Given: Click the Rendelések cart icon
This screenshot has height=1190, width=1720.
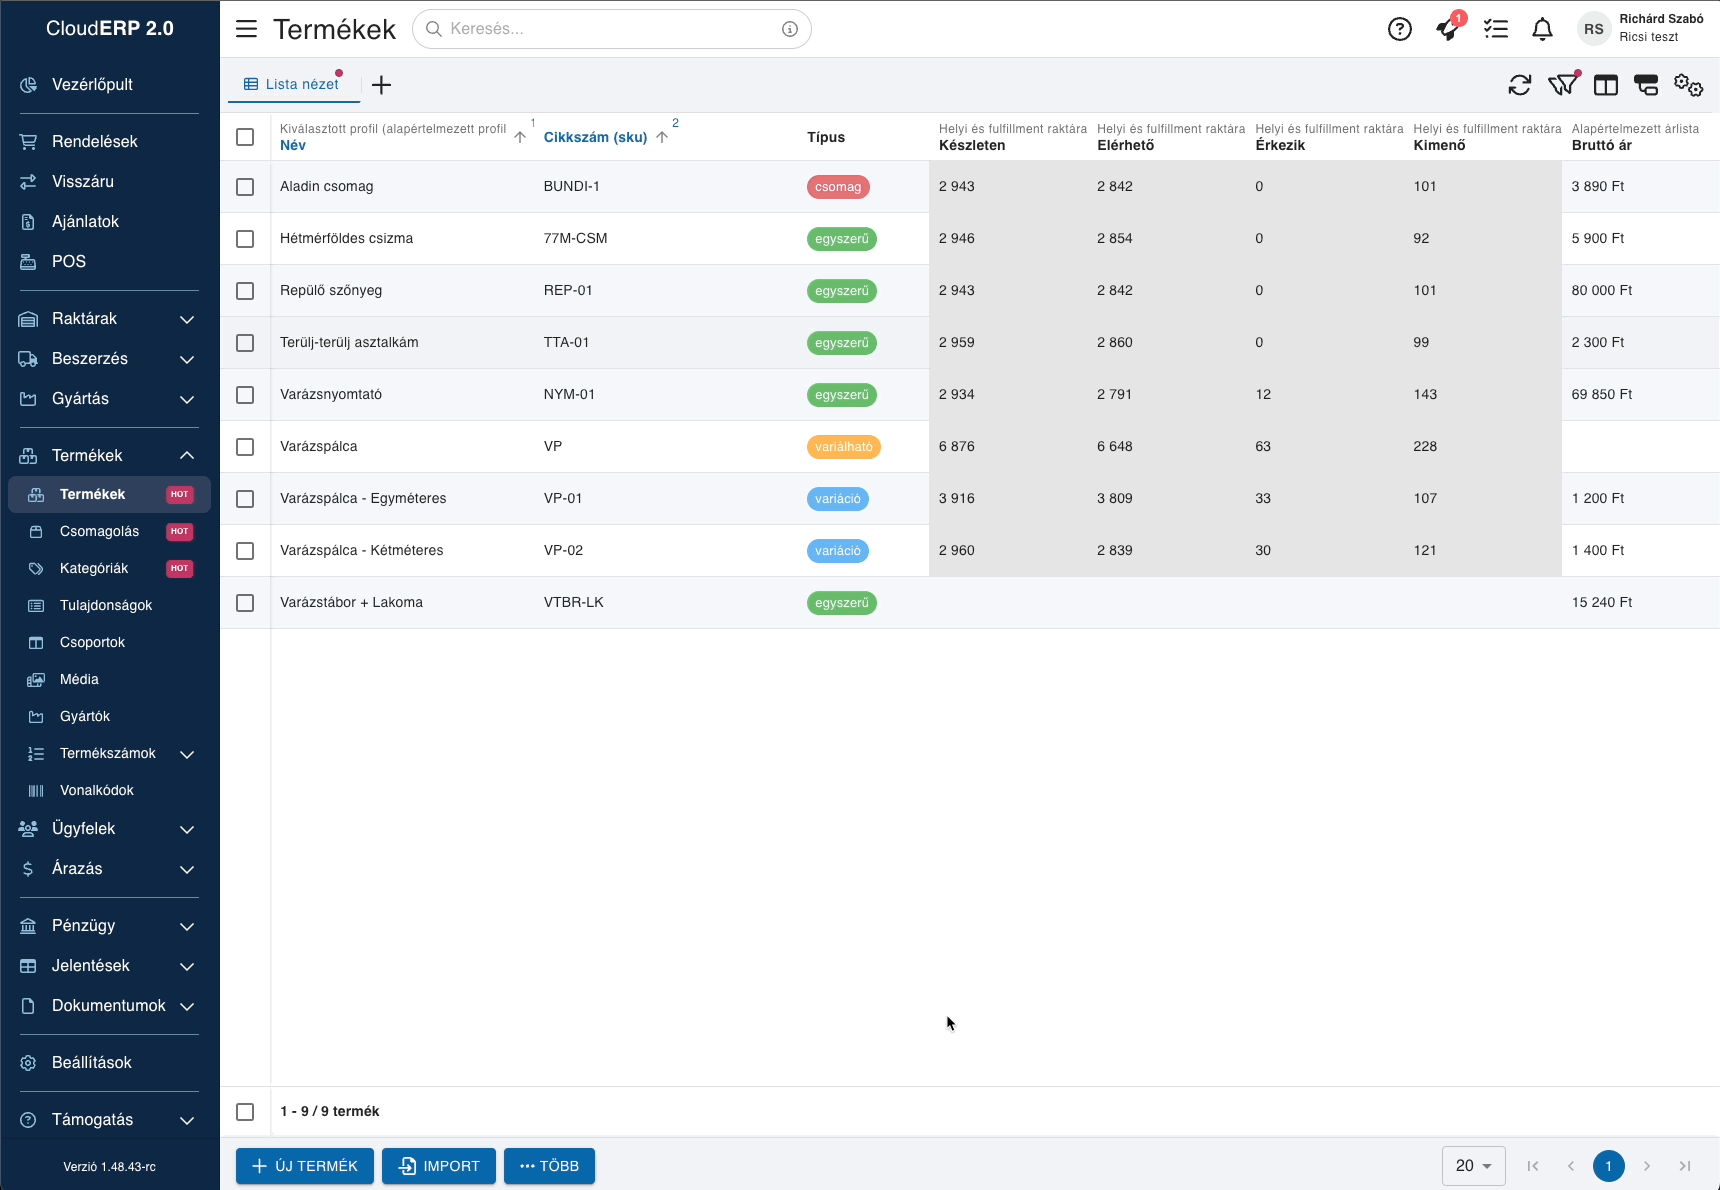Looking at the screenshot, I should [28, 142].
